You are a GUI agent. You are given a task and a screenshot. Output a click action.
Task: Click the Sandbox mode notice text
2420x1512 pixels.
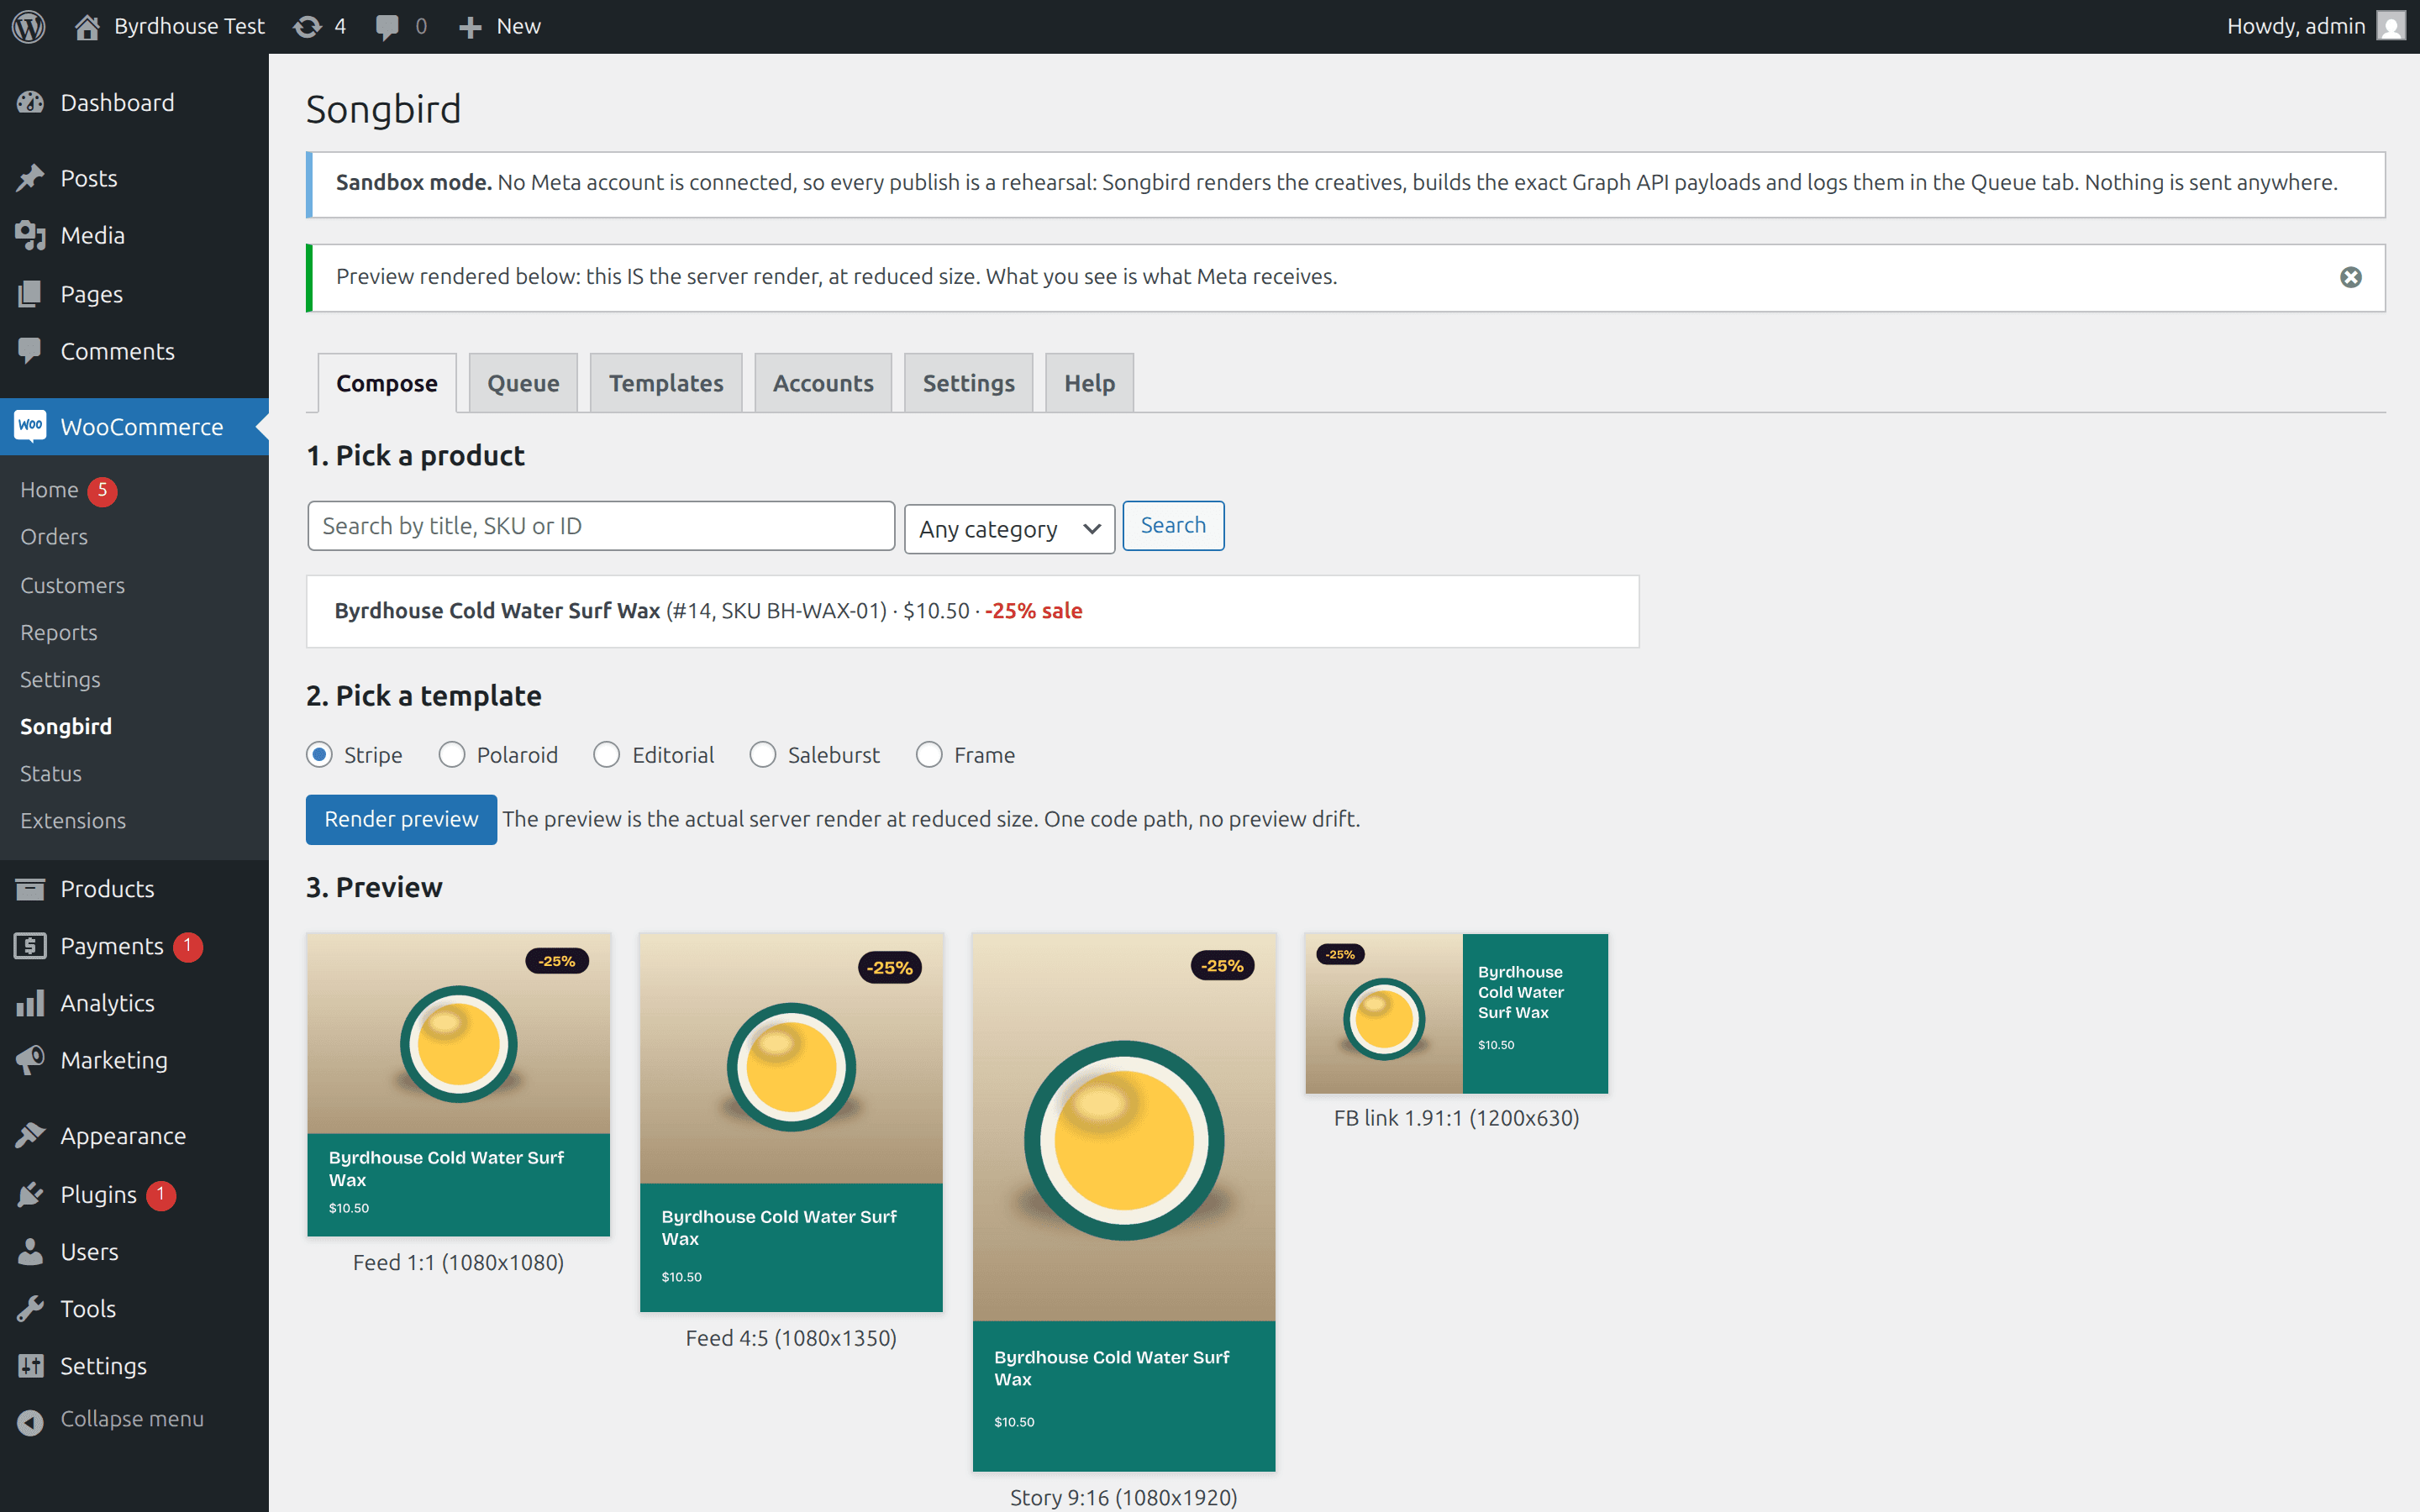coord(1336,183)
